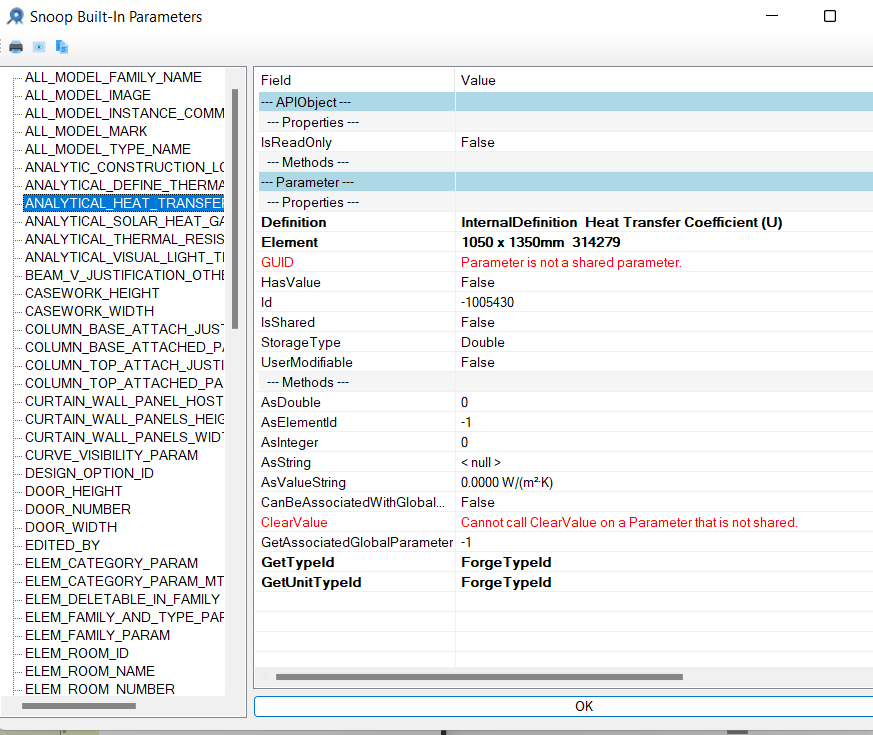Open print preview via the eye icon
Viewport: 873px width, 735px height.
point(39,47)
